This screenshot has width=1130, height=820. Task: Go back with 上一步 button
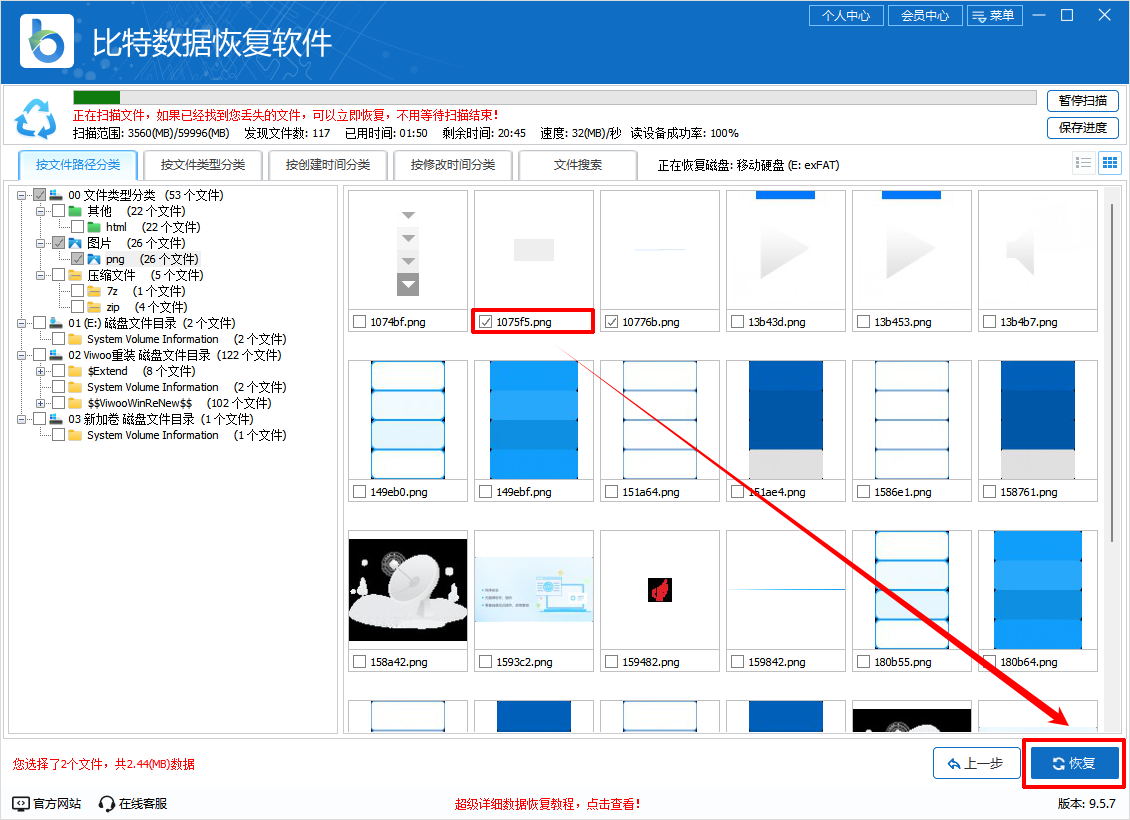coord(976,763)
